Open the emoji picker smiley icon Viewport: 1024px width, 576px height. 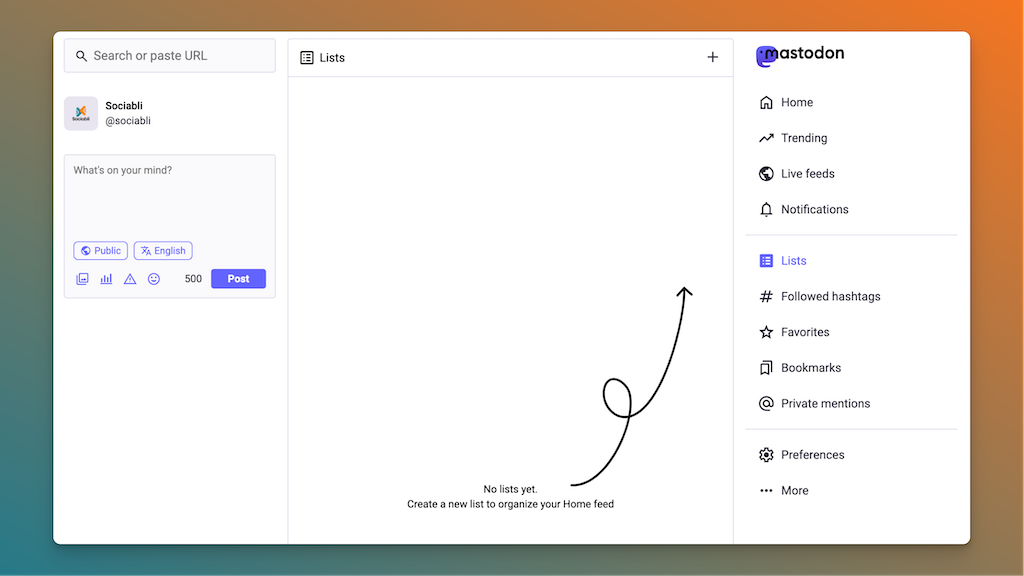coord(154,279)
